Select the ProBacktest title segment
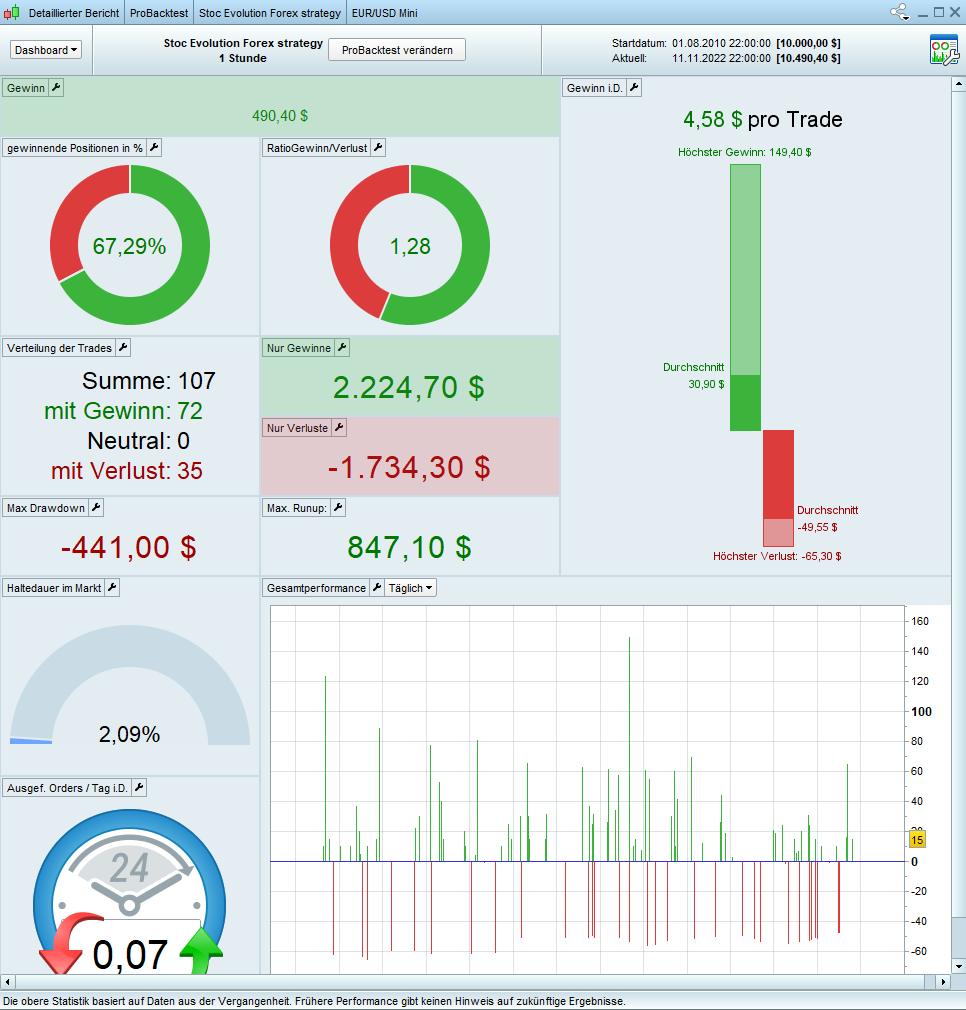966x1010 pixels. click(159, 13)
